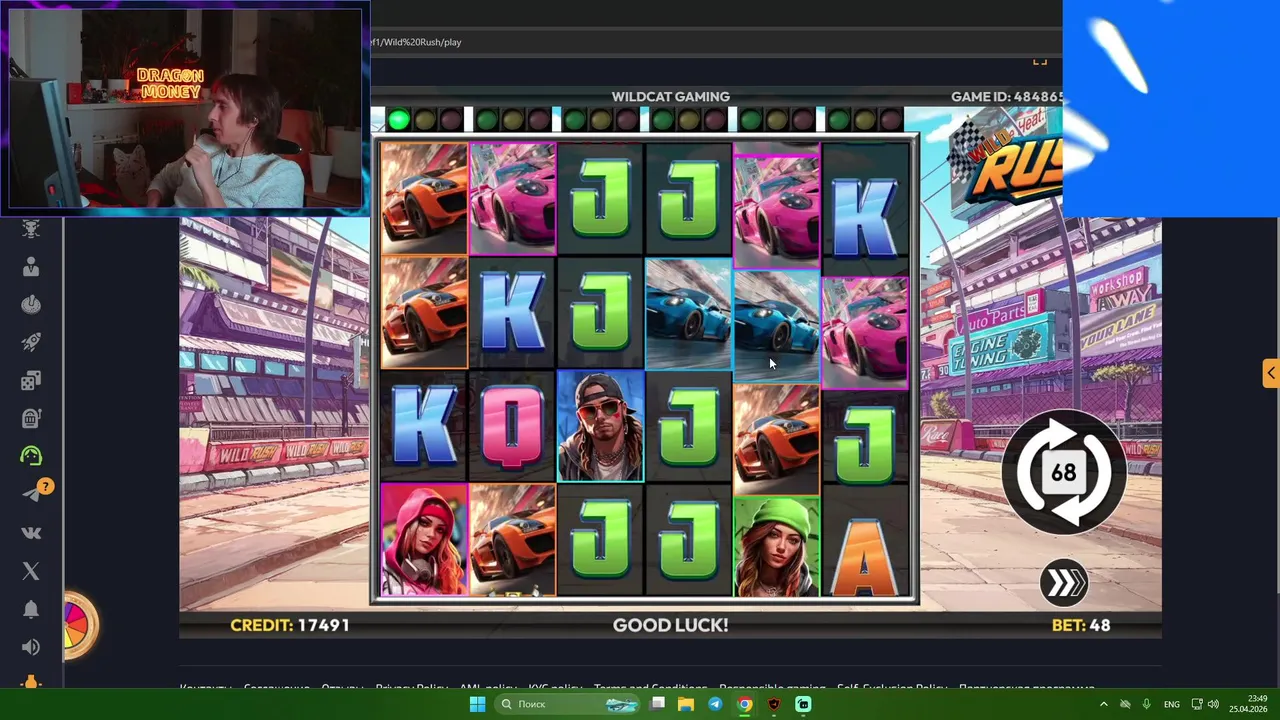Open the slot machine sidebar icon
The image size is (1280, 720).
(x=31, y=418)
